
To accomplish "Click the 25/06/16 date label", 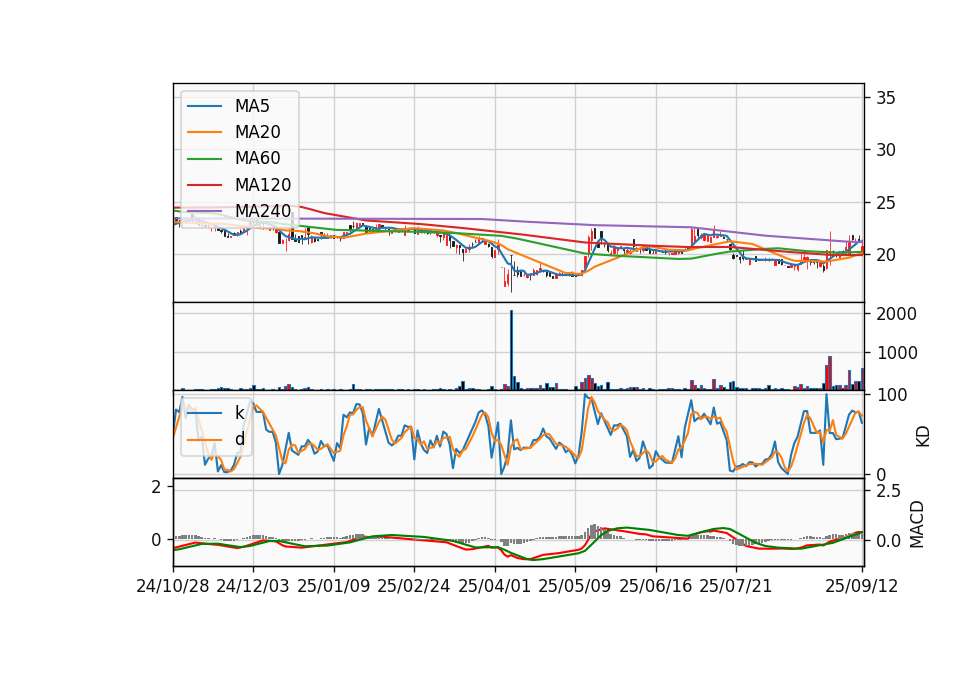I will 656,586.
